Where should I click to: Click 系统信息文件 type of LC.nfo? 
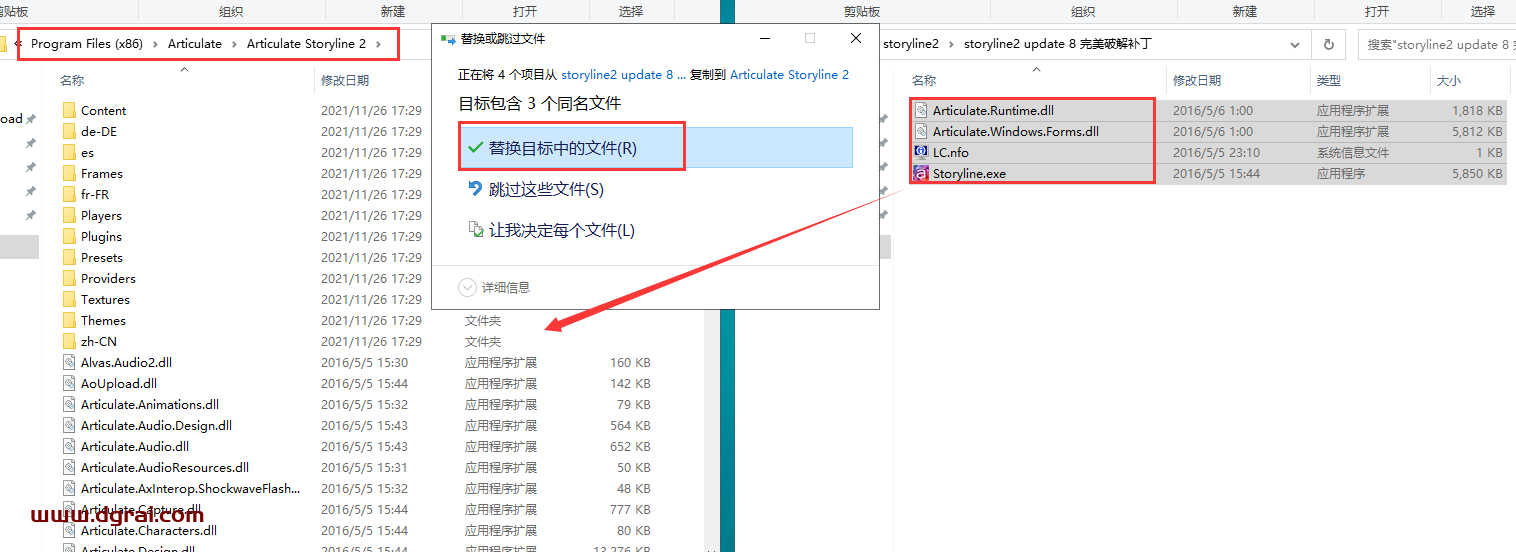(1353, 152)
